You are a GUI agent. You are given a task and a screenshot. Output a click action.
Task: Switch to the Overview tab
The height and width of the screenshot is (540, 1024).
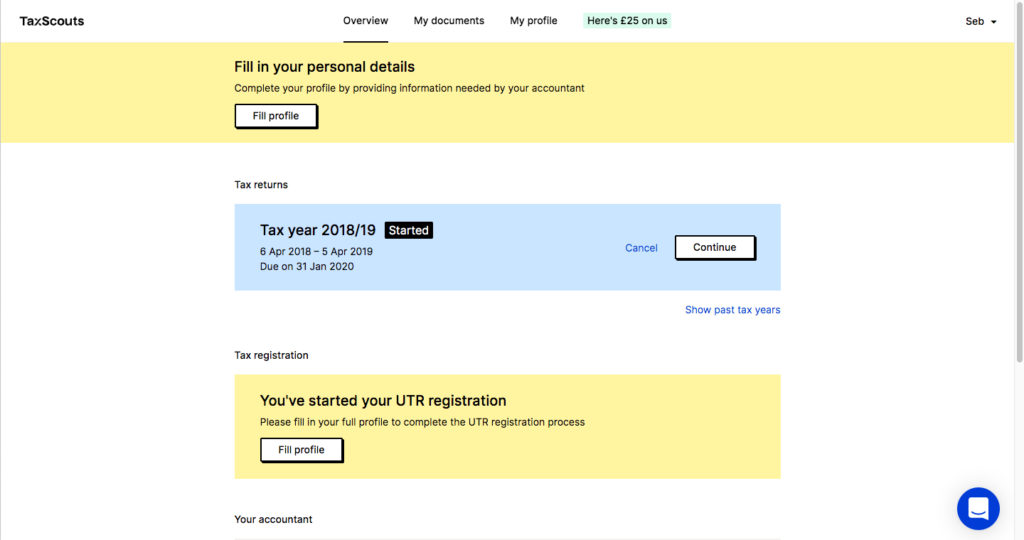pos(365,21)
